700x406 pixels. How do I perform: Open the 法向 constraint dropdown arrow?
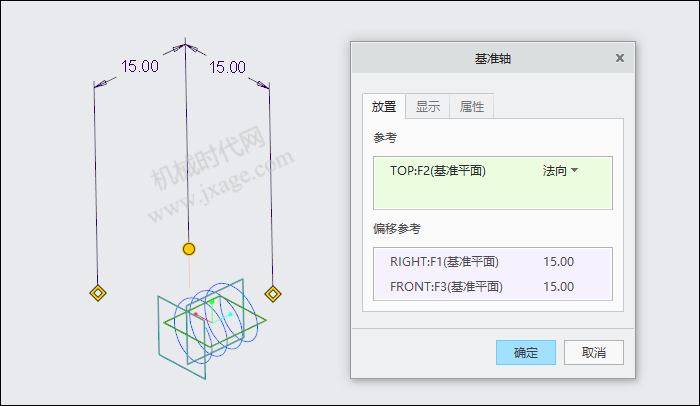pyautogui.click(x=575, y=170)
